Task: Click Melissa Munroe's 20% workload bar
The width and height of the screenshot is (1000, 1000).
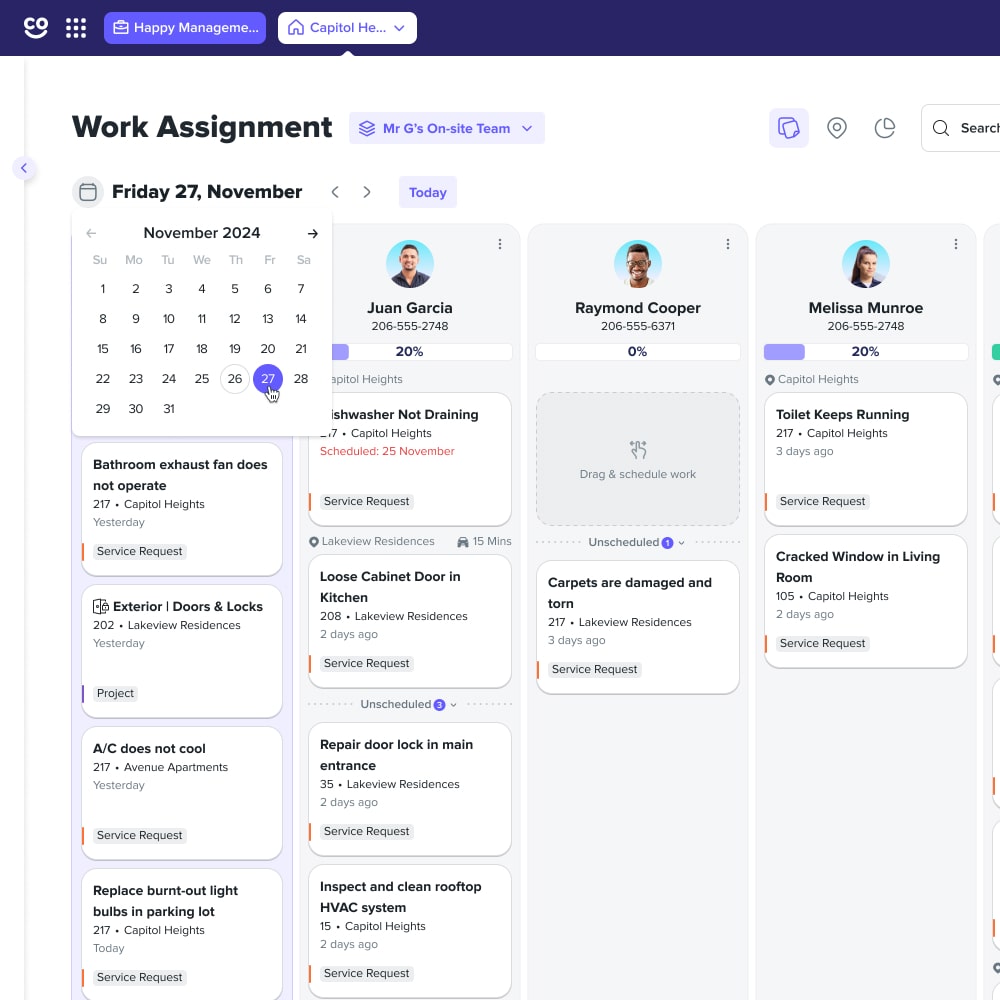Action: (x=866, y=351)
